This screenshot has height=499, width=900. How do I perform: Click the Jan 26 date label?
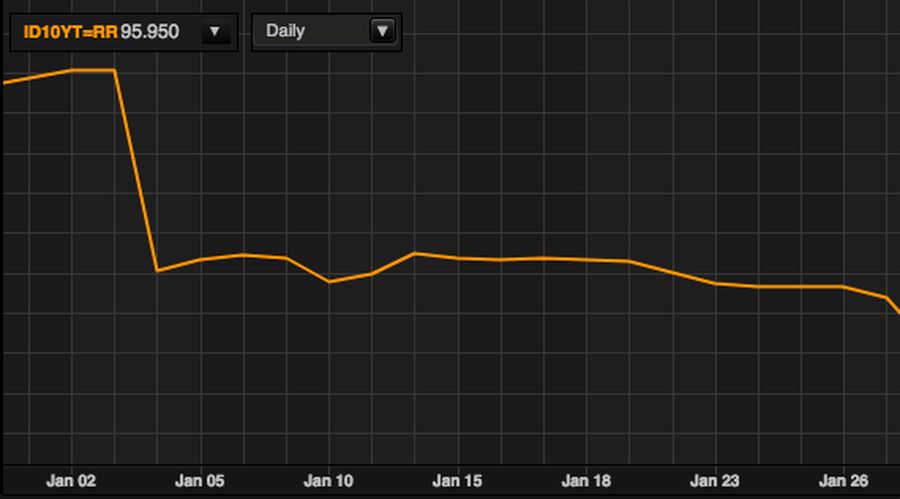pyautogui.click(x=843, y=481)
